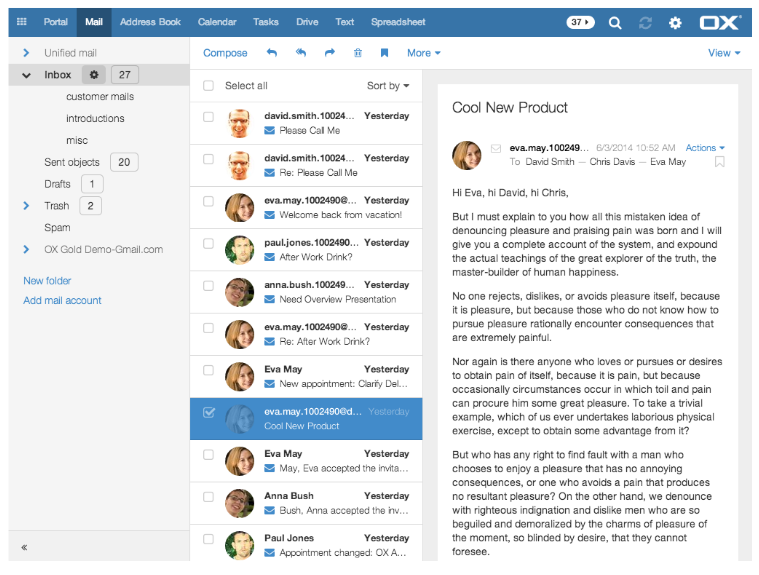The height and width of the screenshot is (575, 759).
Task: Click the New folder link
Action: pyautogui.click(x=47, y=281)
